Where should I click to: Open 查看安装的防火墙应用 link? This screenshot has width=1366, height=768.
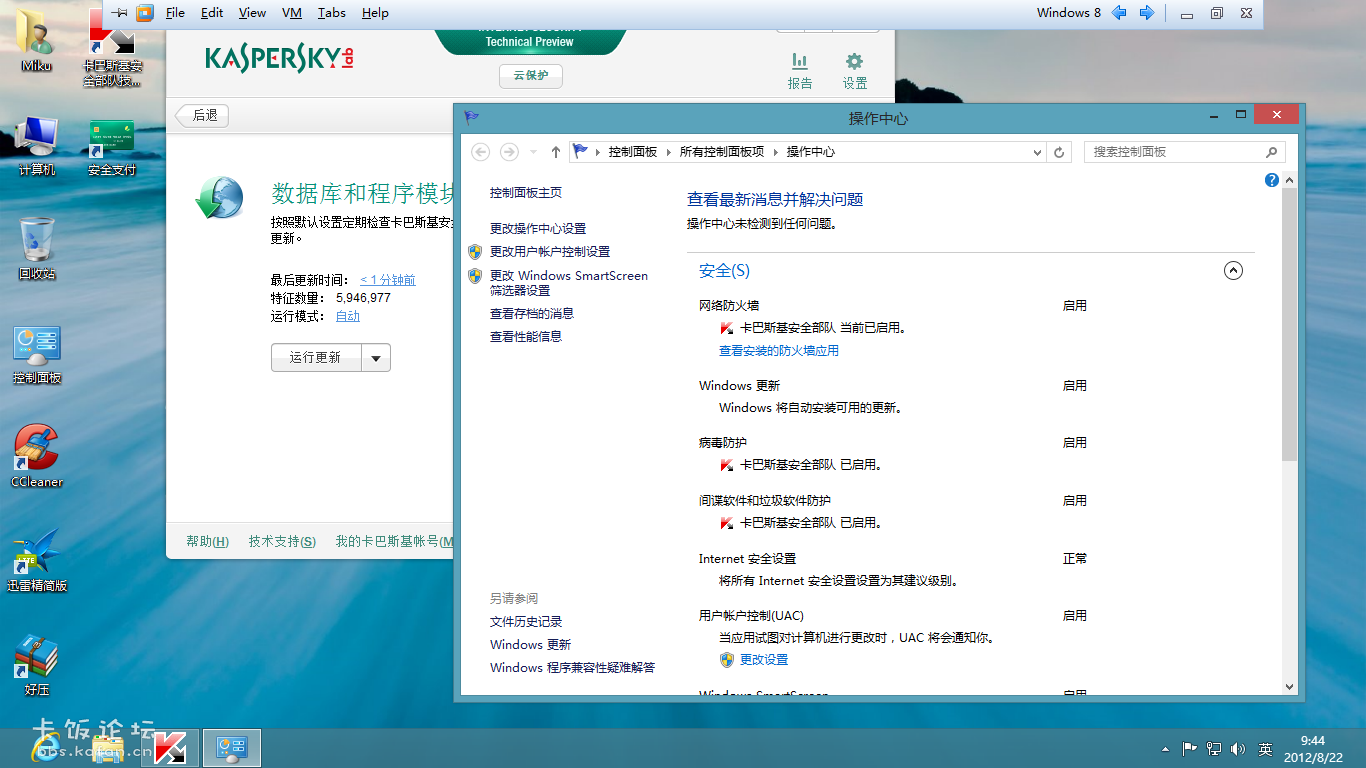(779, 351)
